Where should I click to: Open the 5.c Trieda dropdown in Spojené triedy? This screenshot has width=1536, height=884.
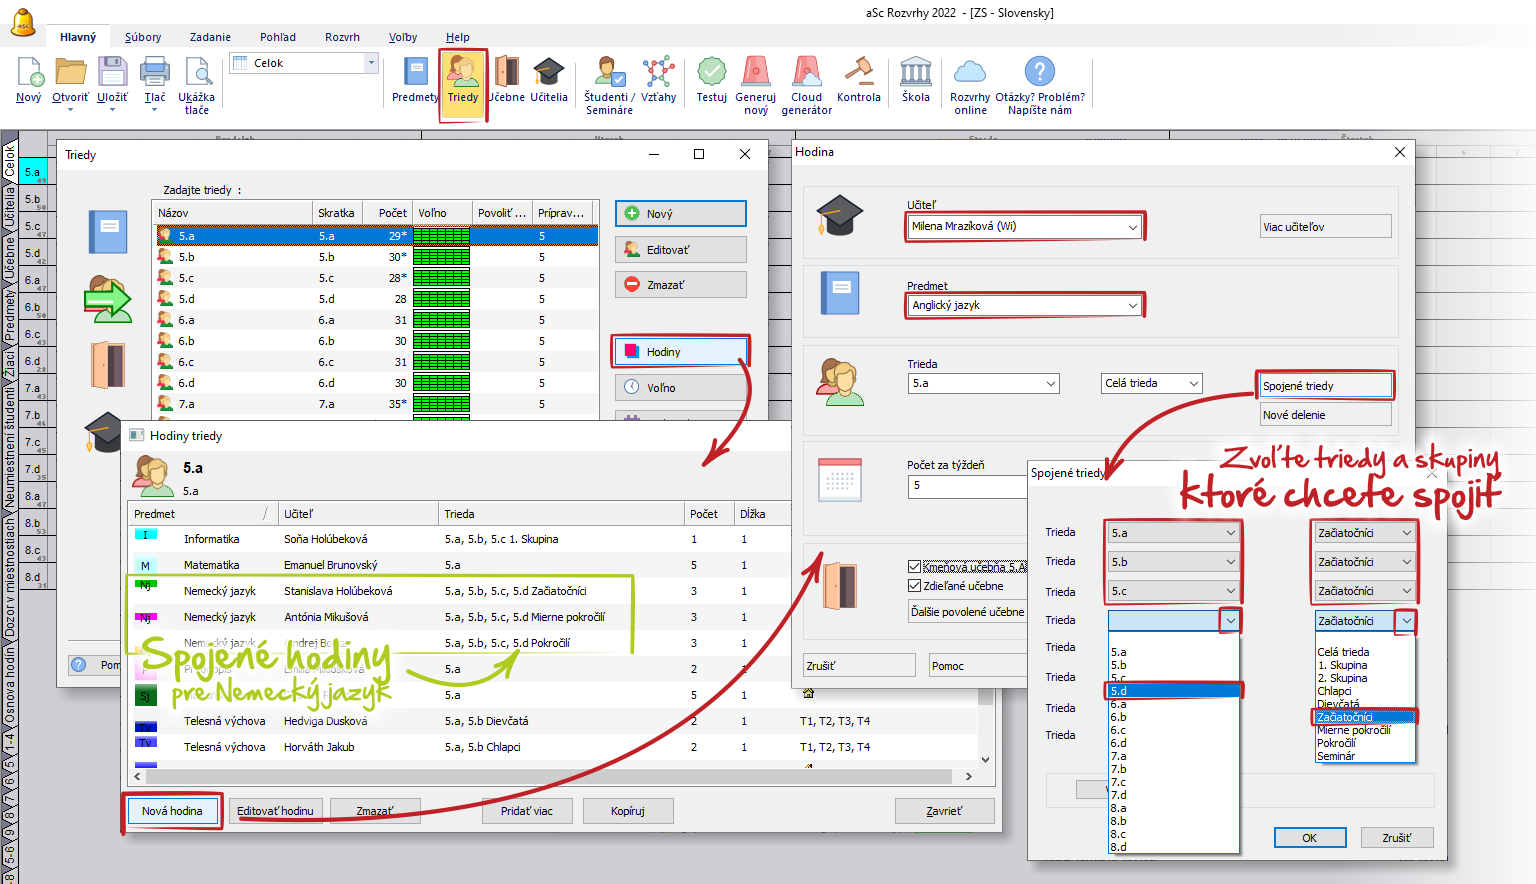1173,591
